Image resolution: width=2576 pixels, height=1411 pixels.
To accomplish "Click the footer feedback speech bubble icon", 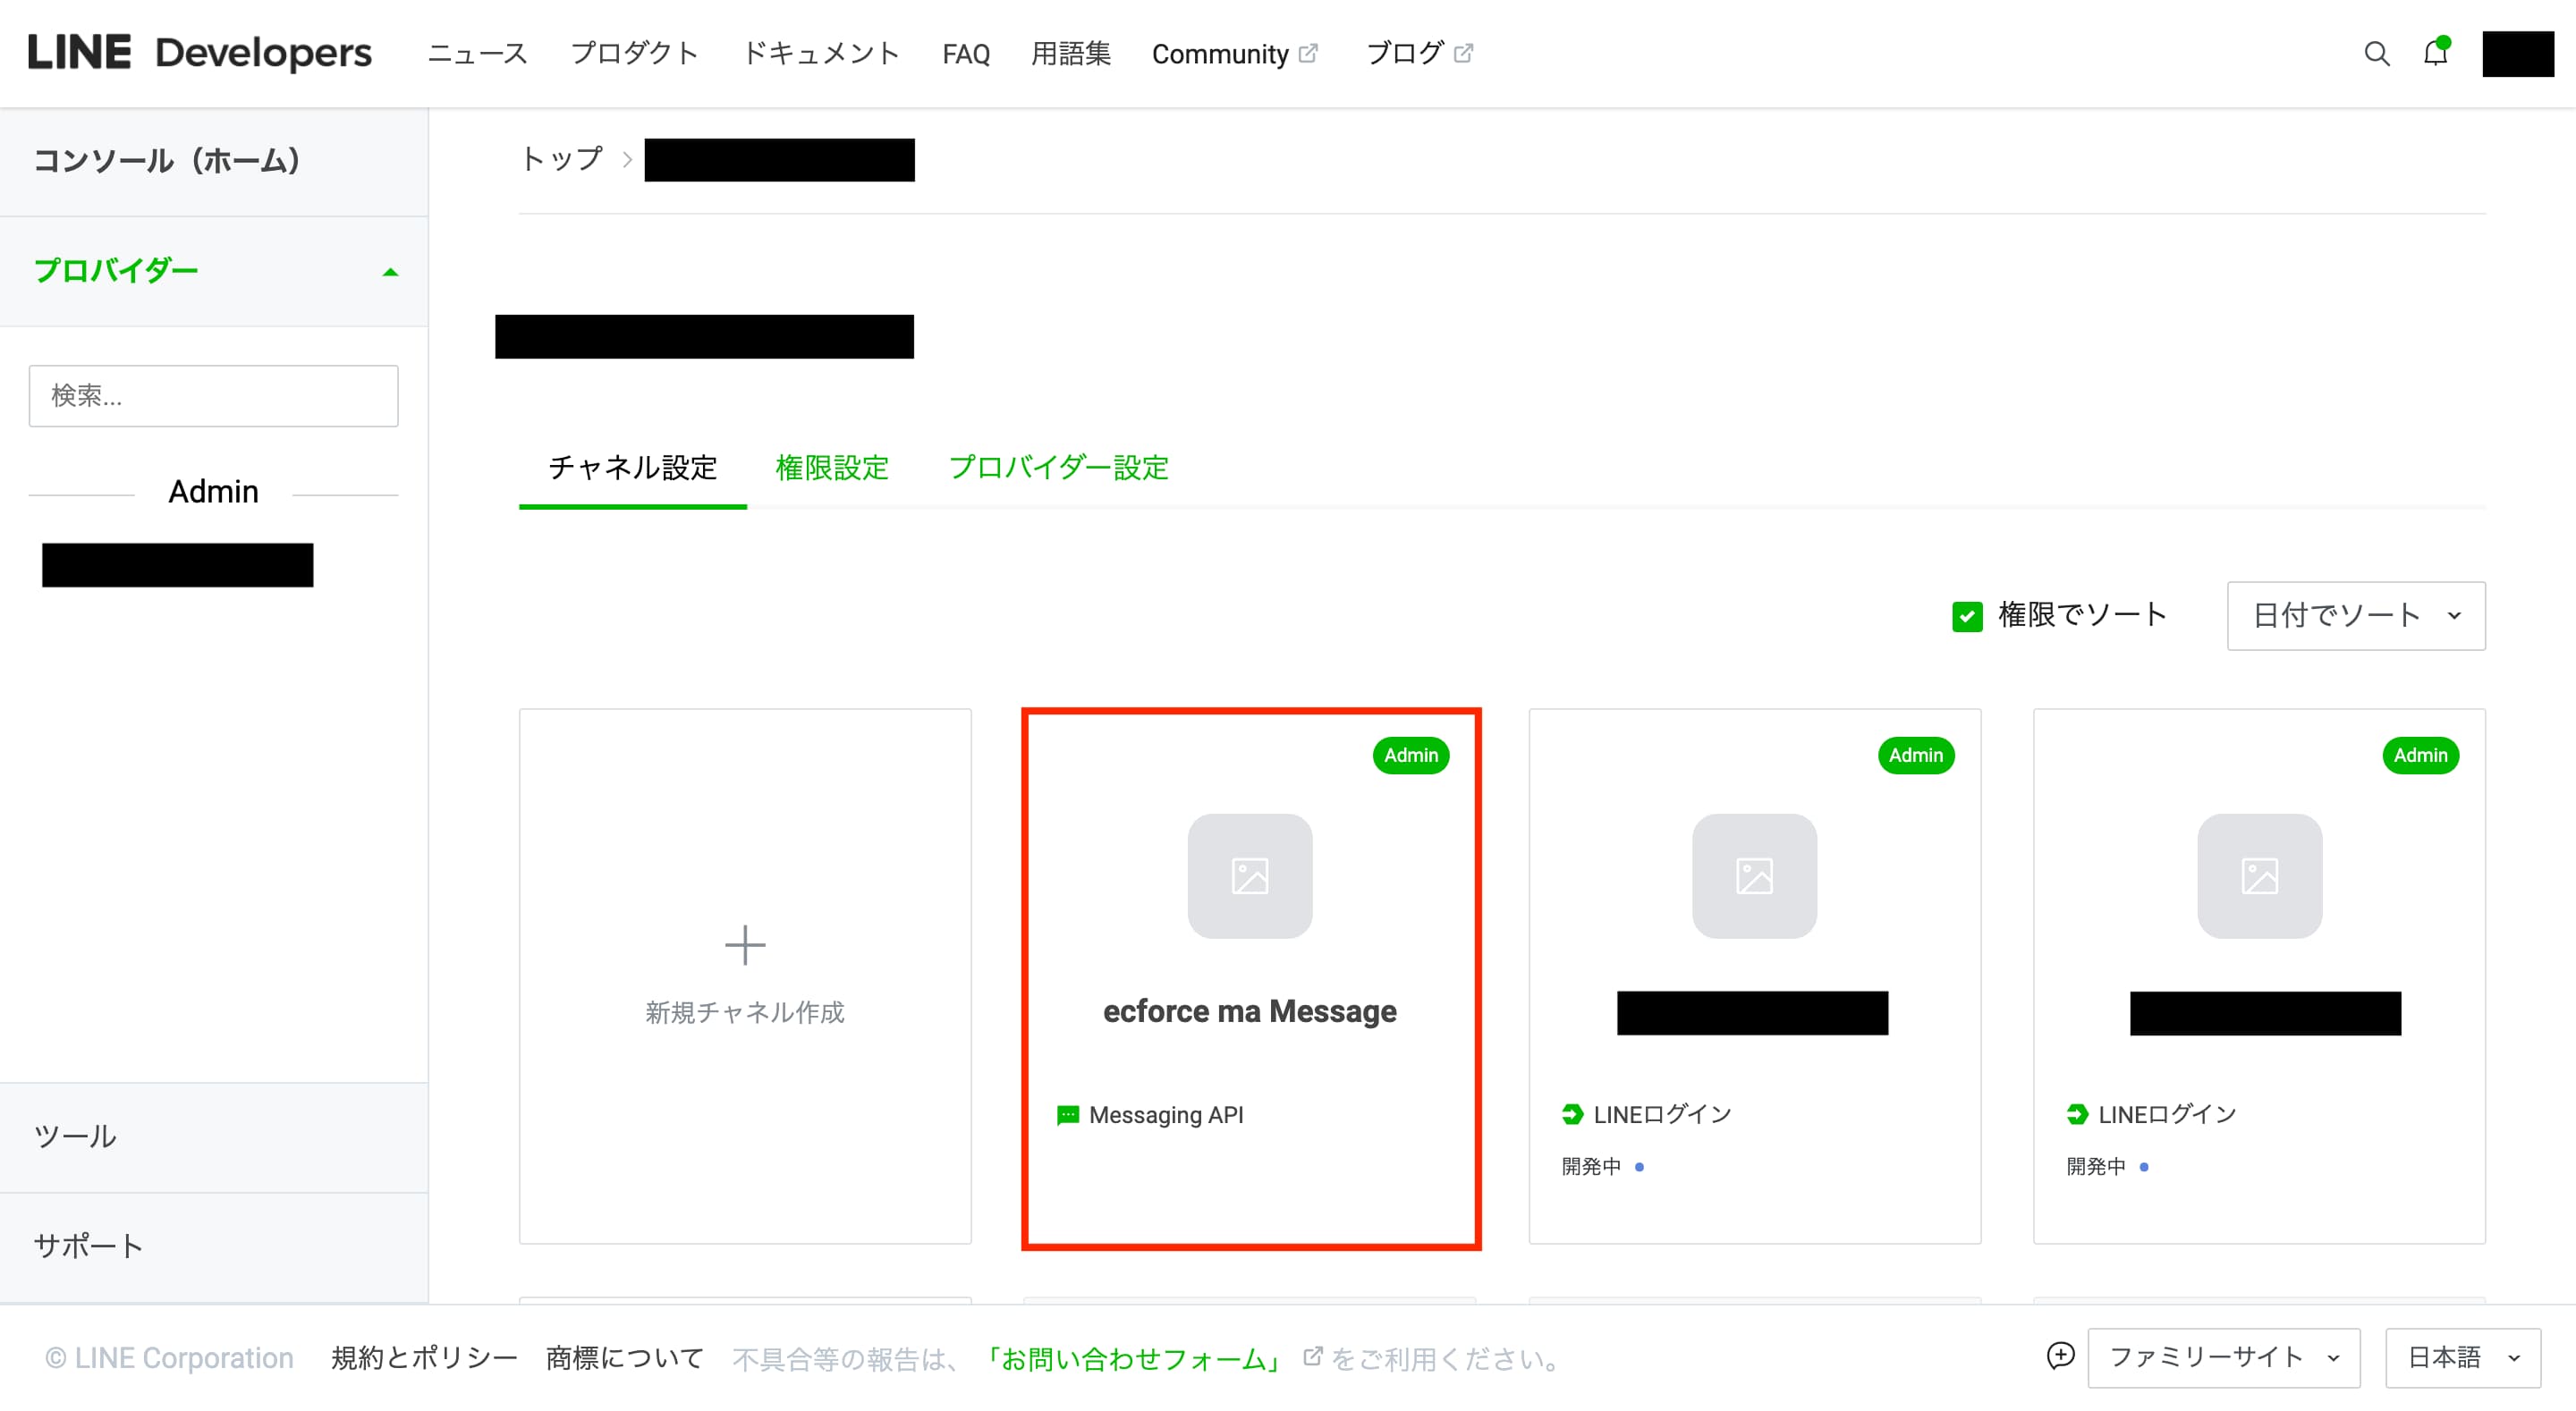I will click(2060, 1356).
